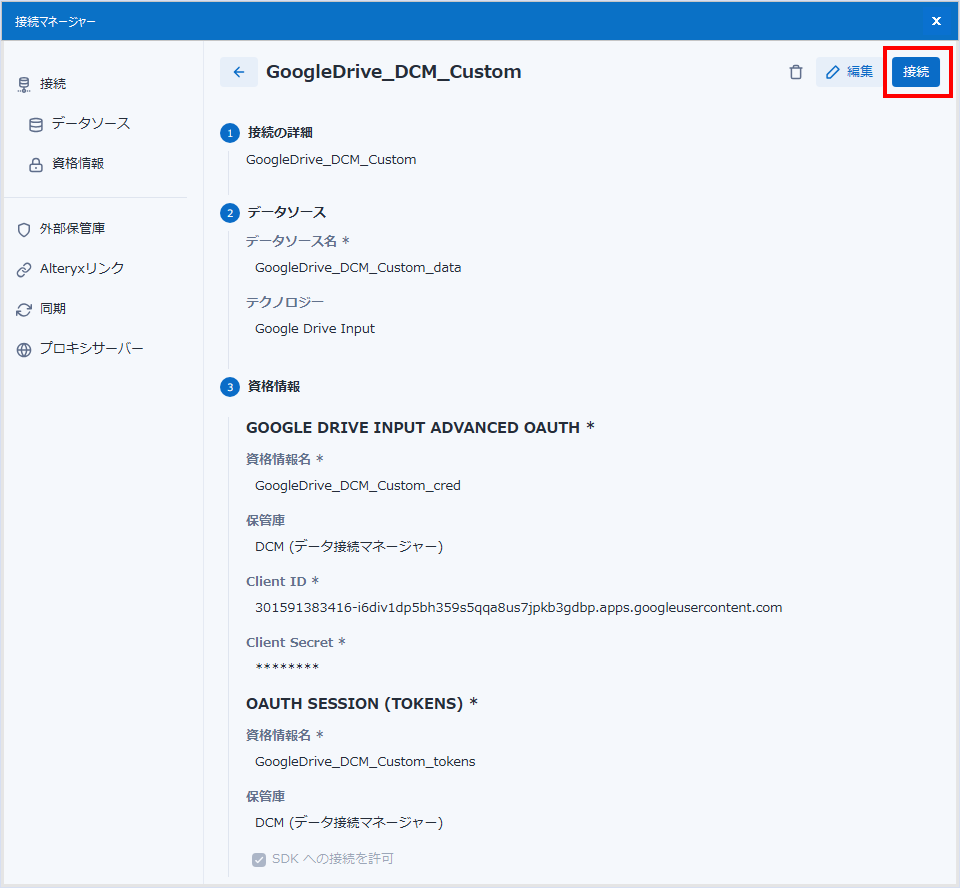The width and height of the screenshot is (960, 888).
Task: Click the back arrow beside GoogleDrive_DCM_Custom title
Action: [238, 72]
